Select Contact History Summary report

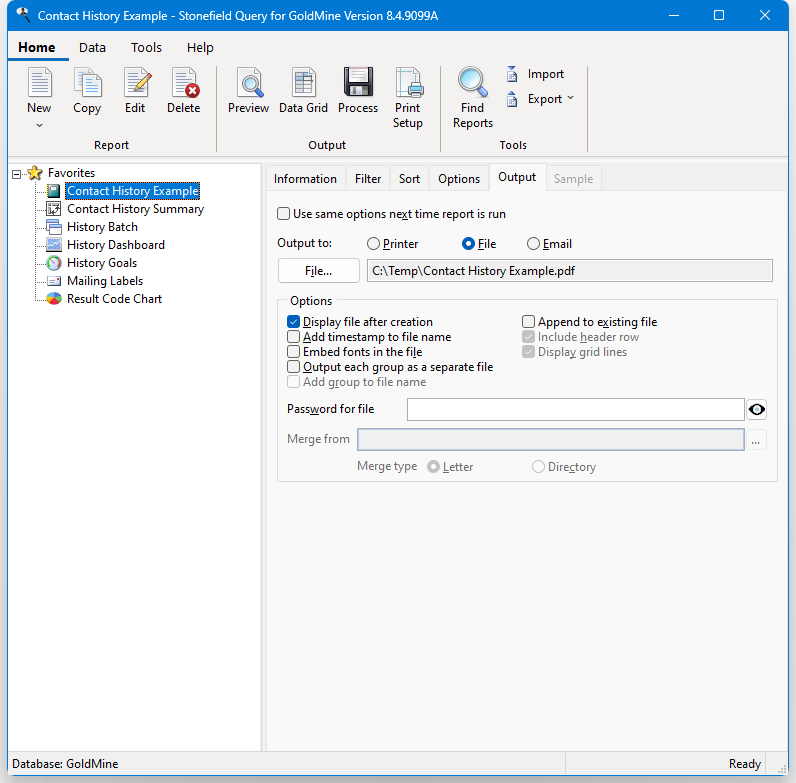click(x=136, y=209)
